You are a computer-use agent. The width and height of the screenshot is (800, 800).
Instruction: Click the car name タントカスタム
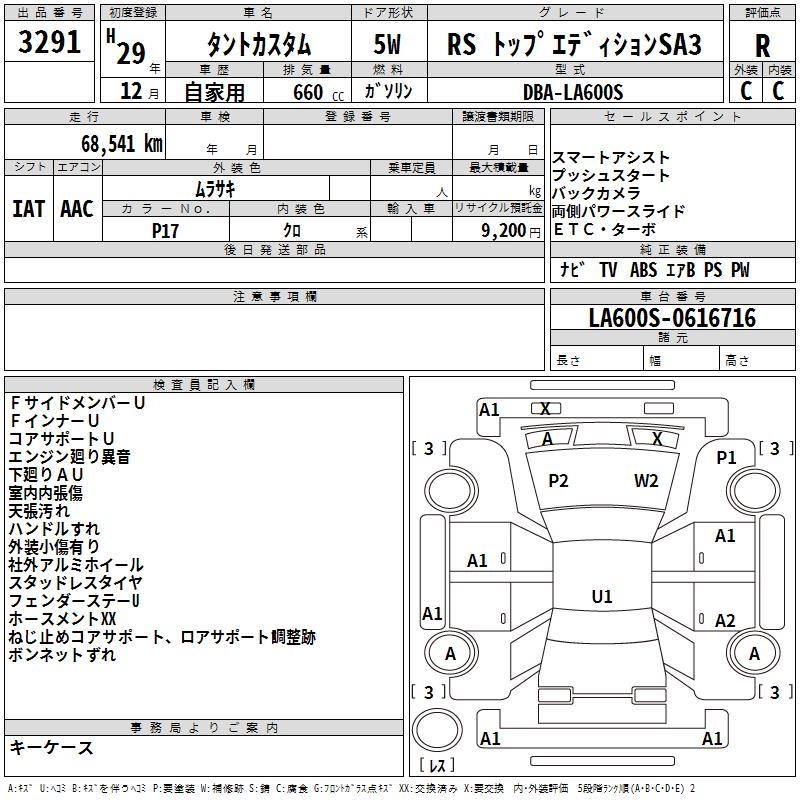coord(258,46)
